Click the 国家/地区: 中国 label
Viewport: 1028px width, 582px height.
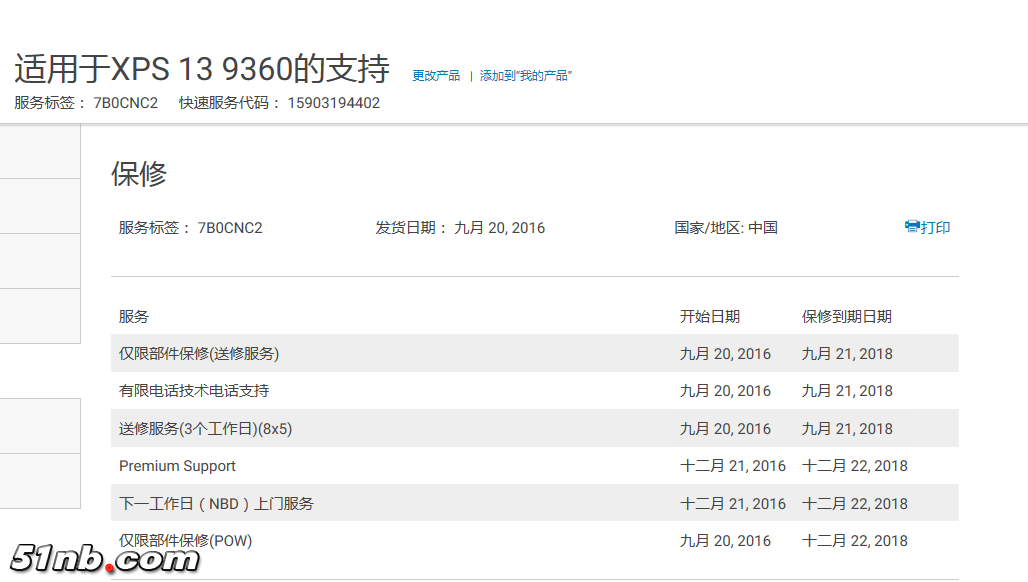726,228
